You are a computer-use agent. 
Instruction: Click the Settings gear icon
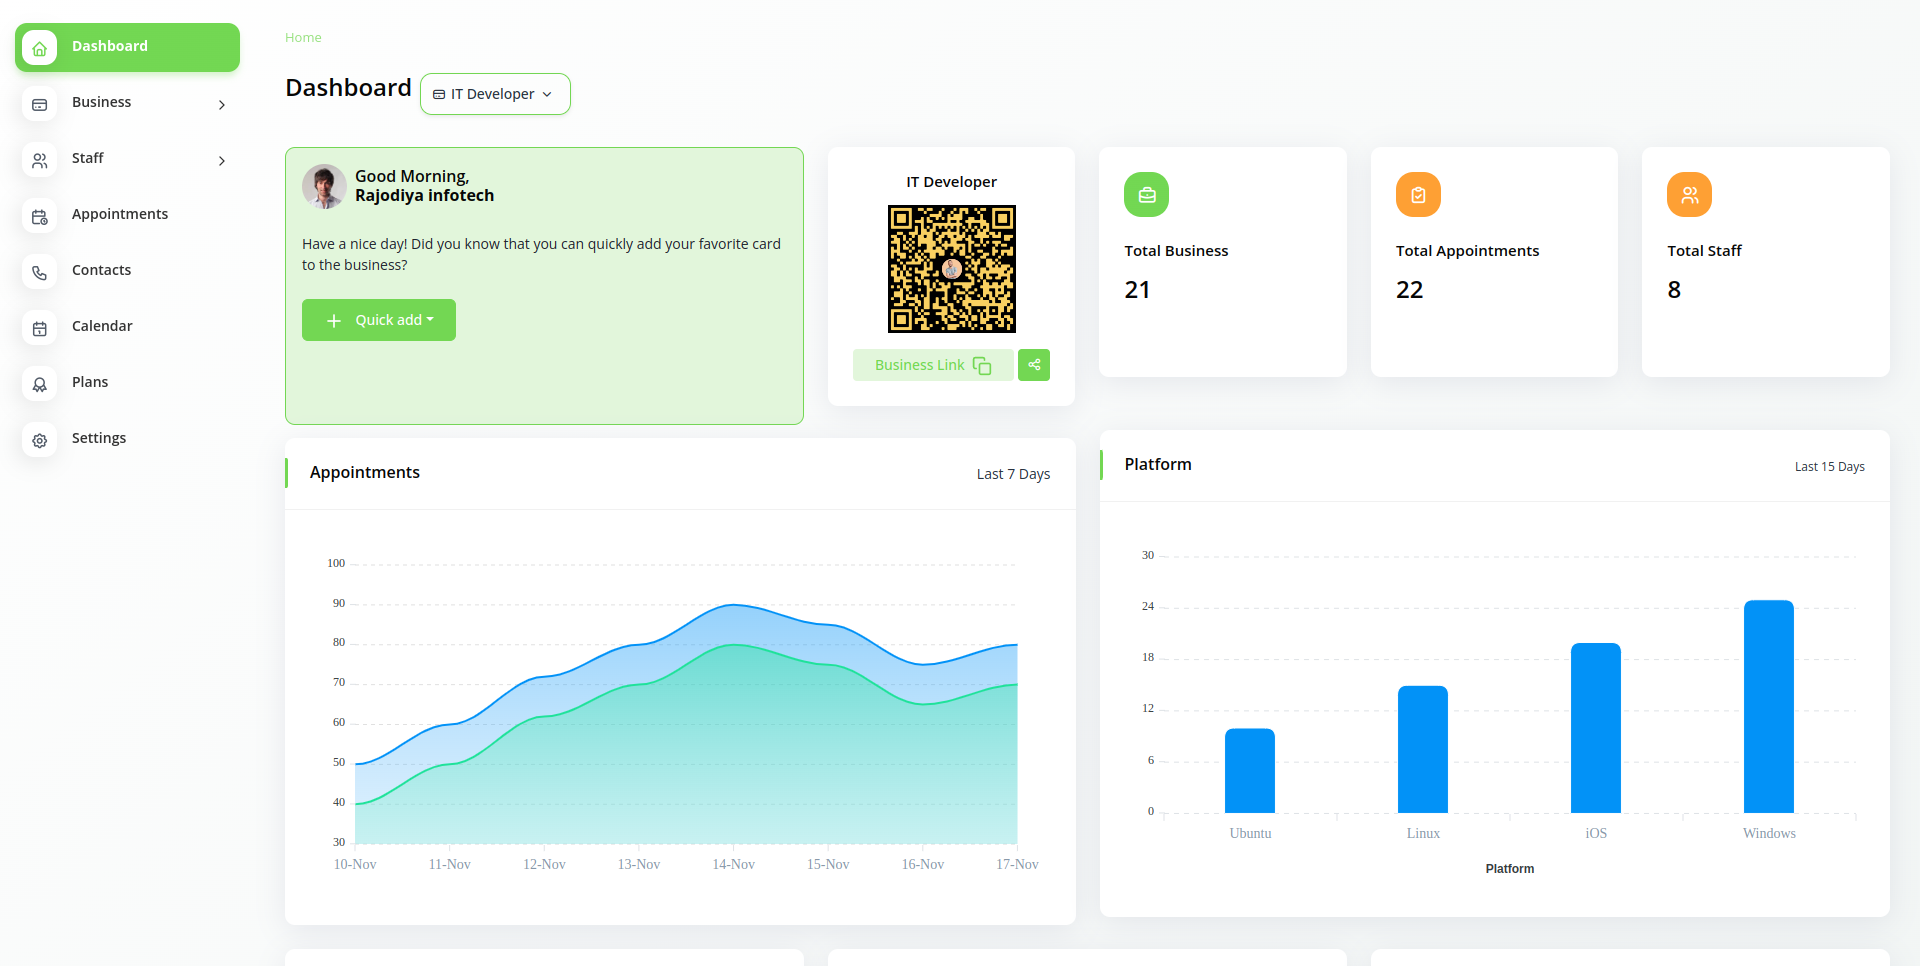(x=40, y=440)
